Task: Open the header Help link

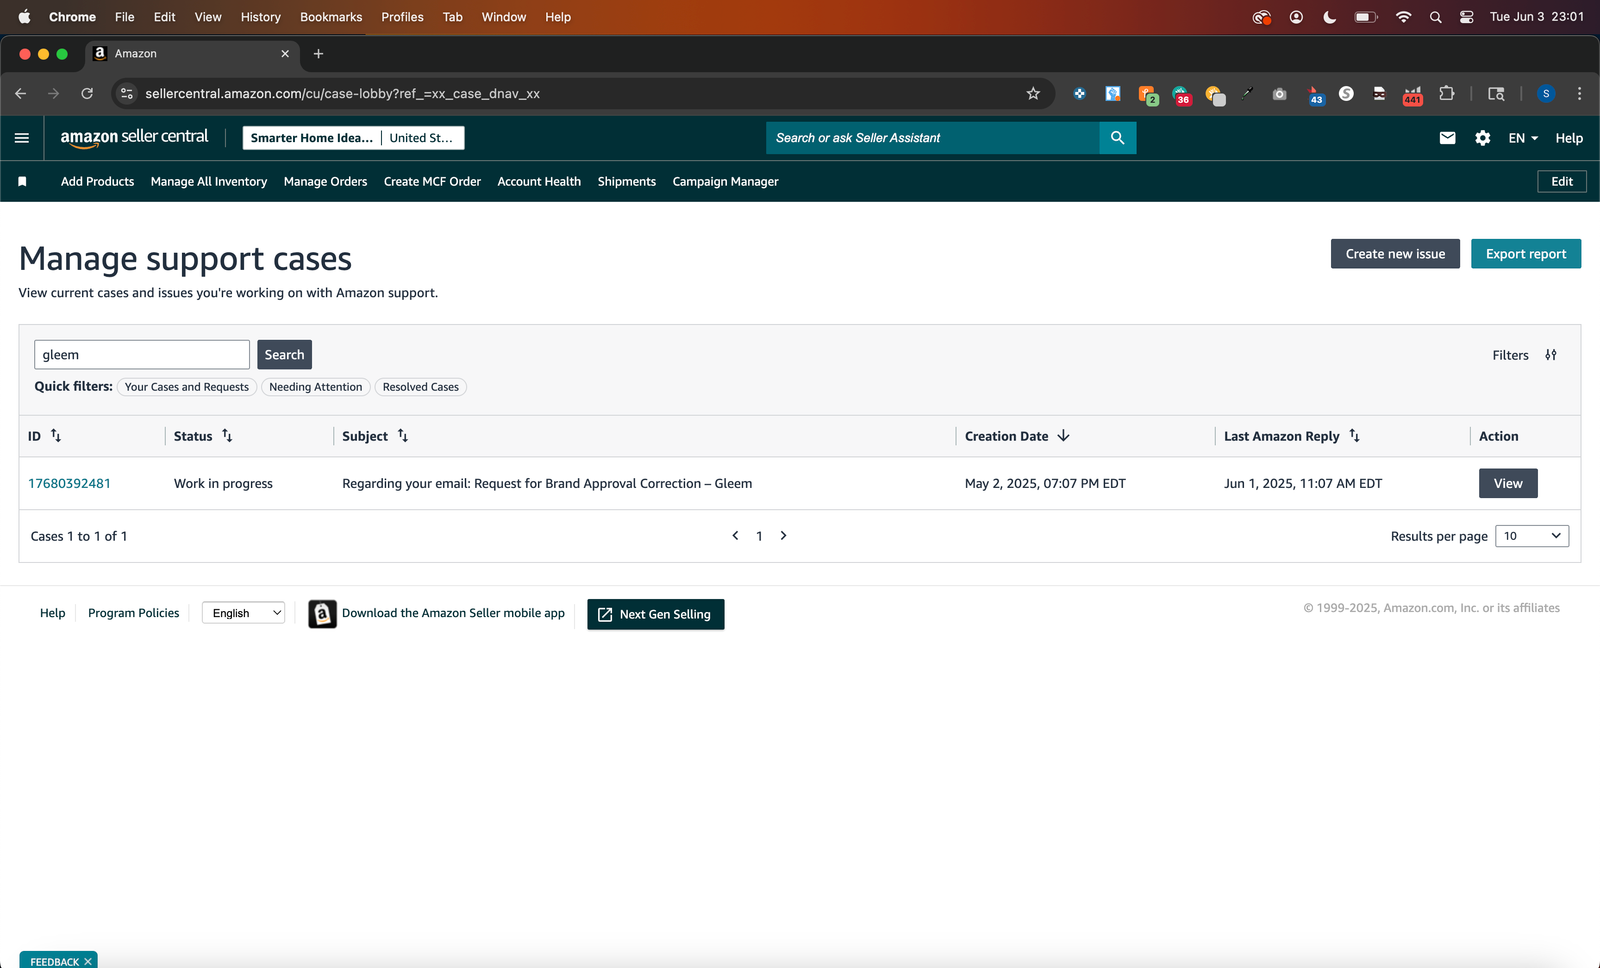Action: tap(1569, 138)
